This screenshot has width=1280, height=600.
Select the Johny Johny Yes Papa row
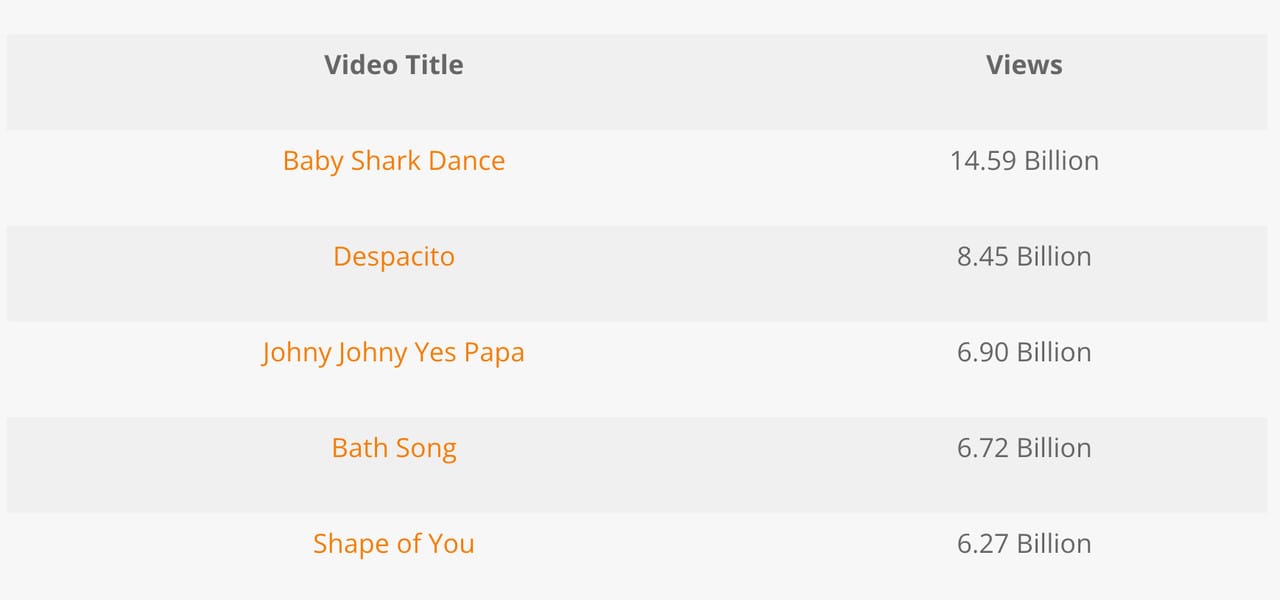[x=700, y=368]
